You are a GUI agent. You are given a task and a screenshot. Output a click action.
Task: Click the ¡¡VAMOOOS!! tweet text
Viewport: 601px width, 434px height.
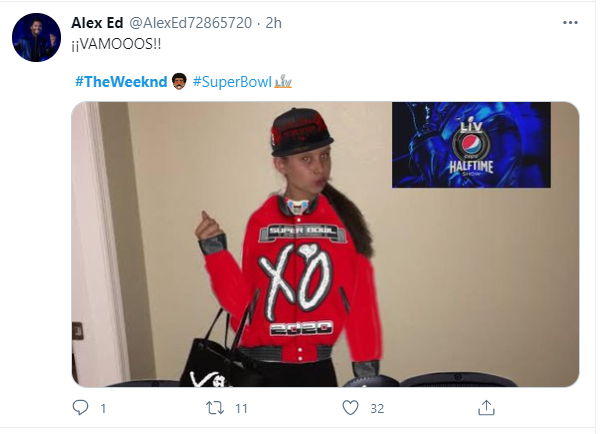[116, 44]
